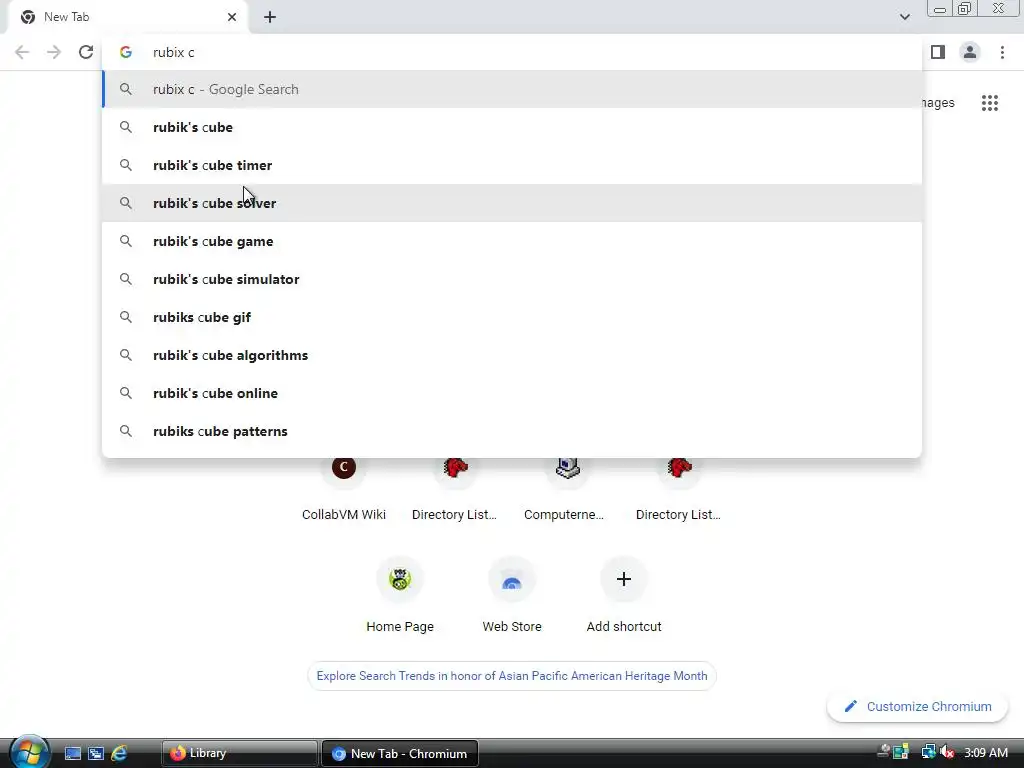
Task: Pick 'rubiks cube patterns' suggestion
Action: [512, 431]
